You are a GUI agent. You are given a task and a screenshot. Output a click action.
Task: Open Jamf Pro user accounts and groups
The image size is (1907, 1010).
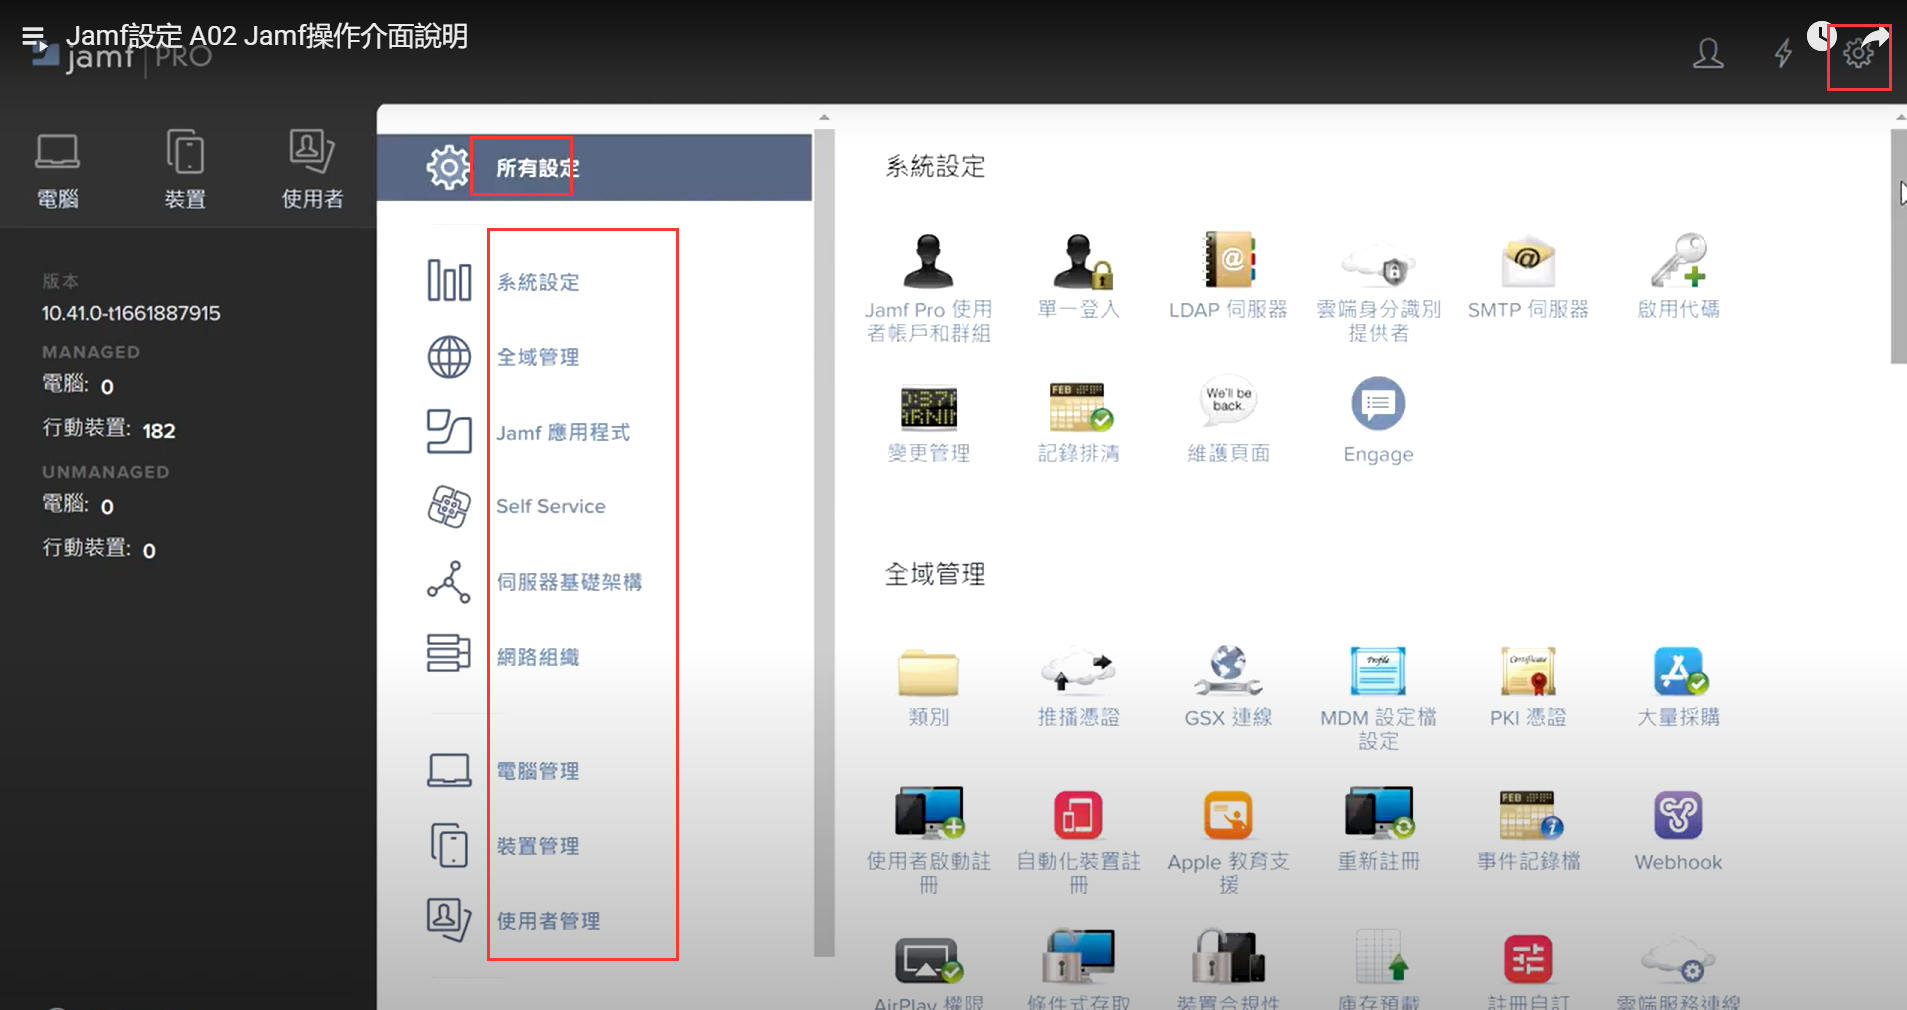pyautogui.click(x=928, y=287)
